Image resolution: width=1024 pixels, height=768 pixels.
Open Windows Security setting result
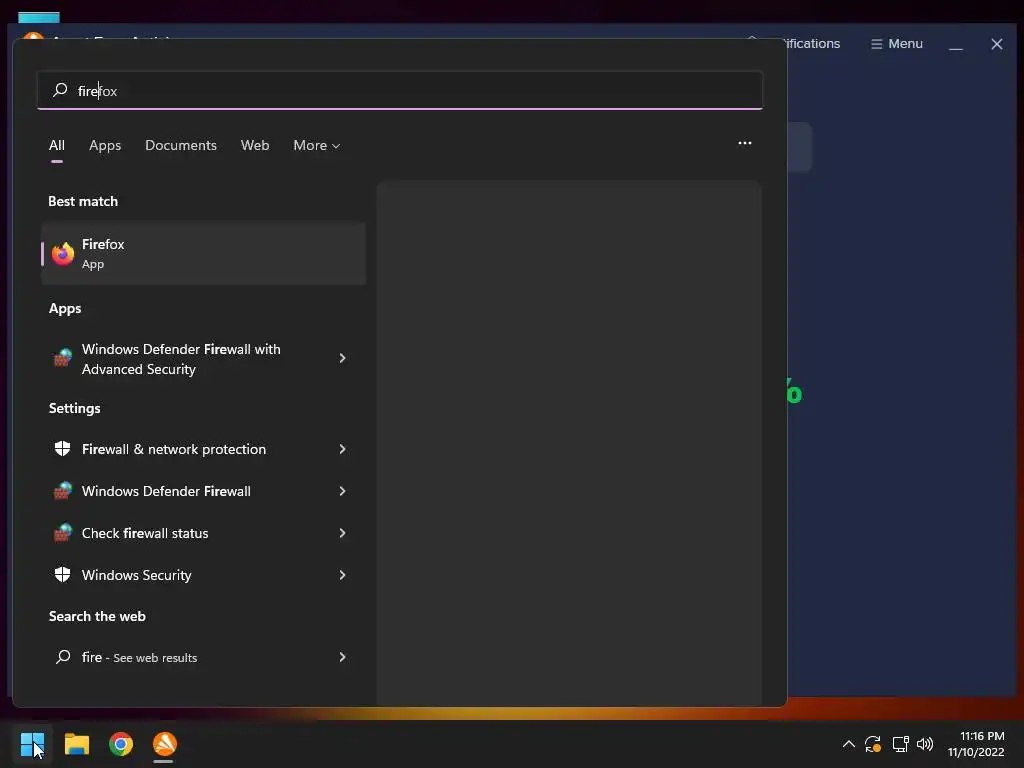[x=203, y=575]
